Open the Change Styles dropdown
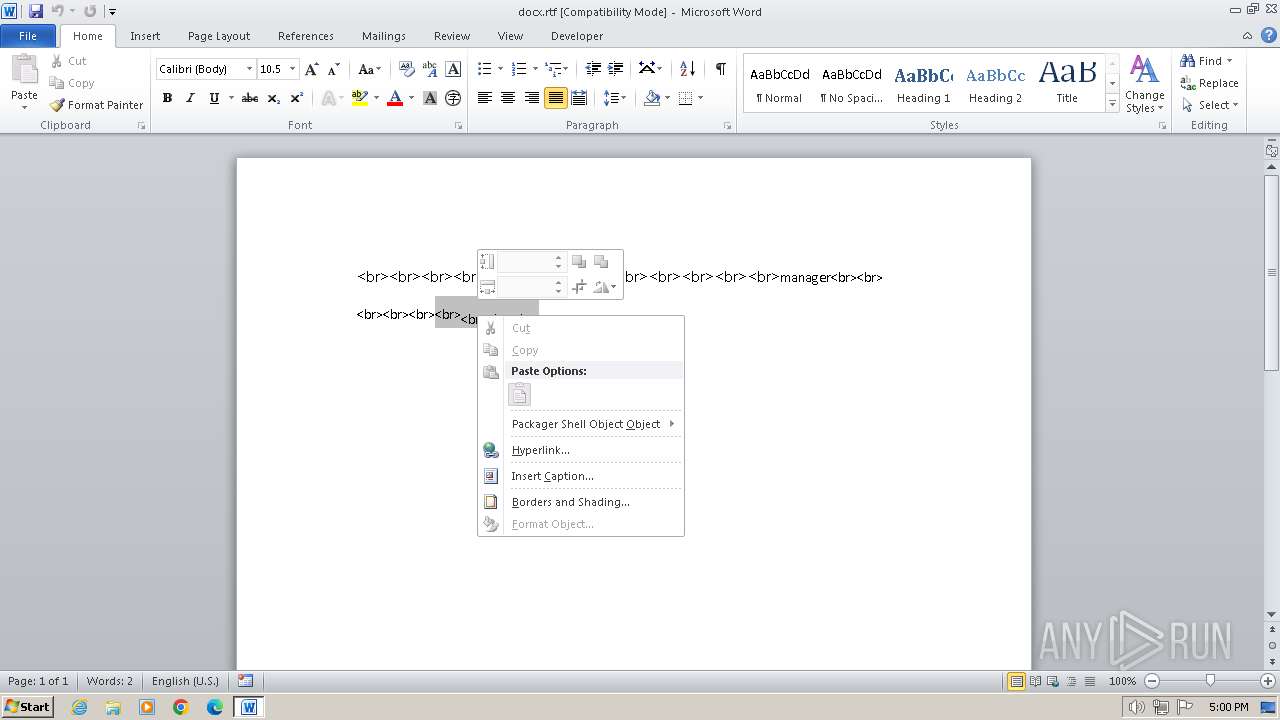 [x=1144, y=85]
